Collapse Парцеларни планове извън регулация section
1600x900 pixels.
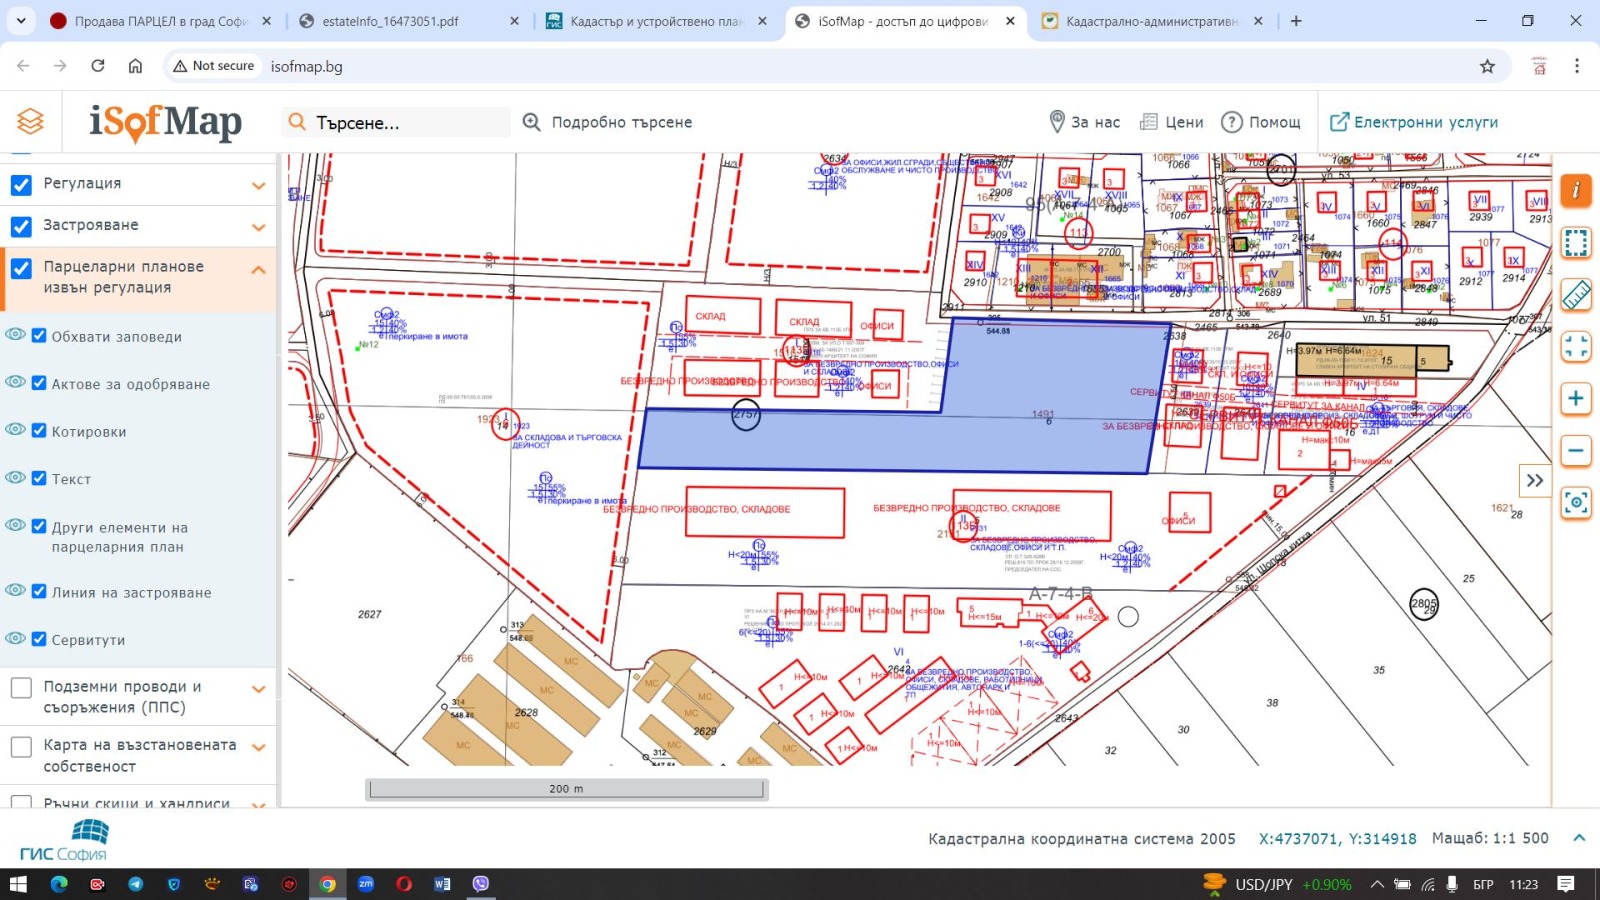click(x=259, y=270)
